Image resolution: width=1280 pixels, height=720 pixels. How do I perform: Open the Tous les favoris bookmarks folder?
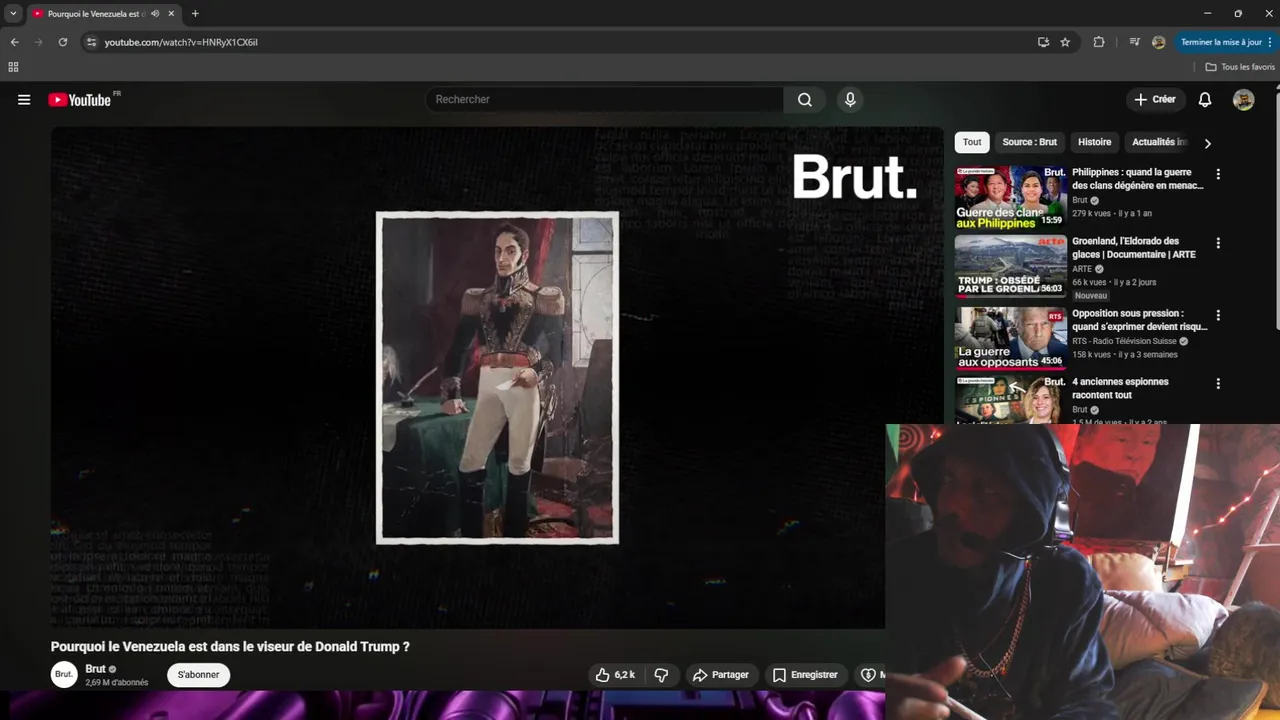[1240, 67]
